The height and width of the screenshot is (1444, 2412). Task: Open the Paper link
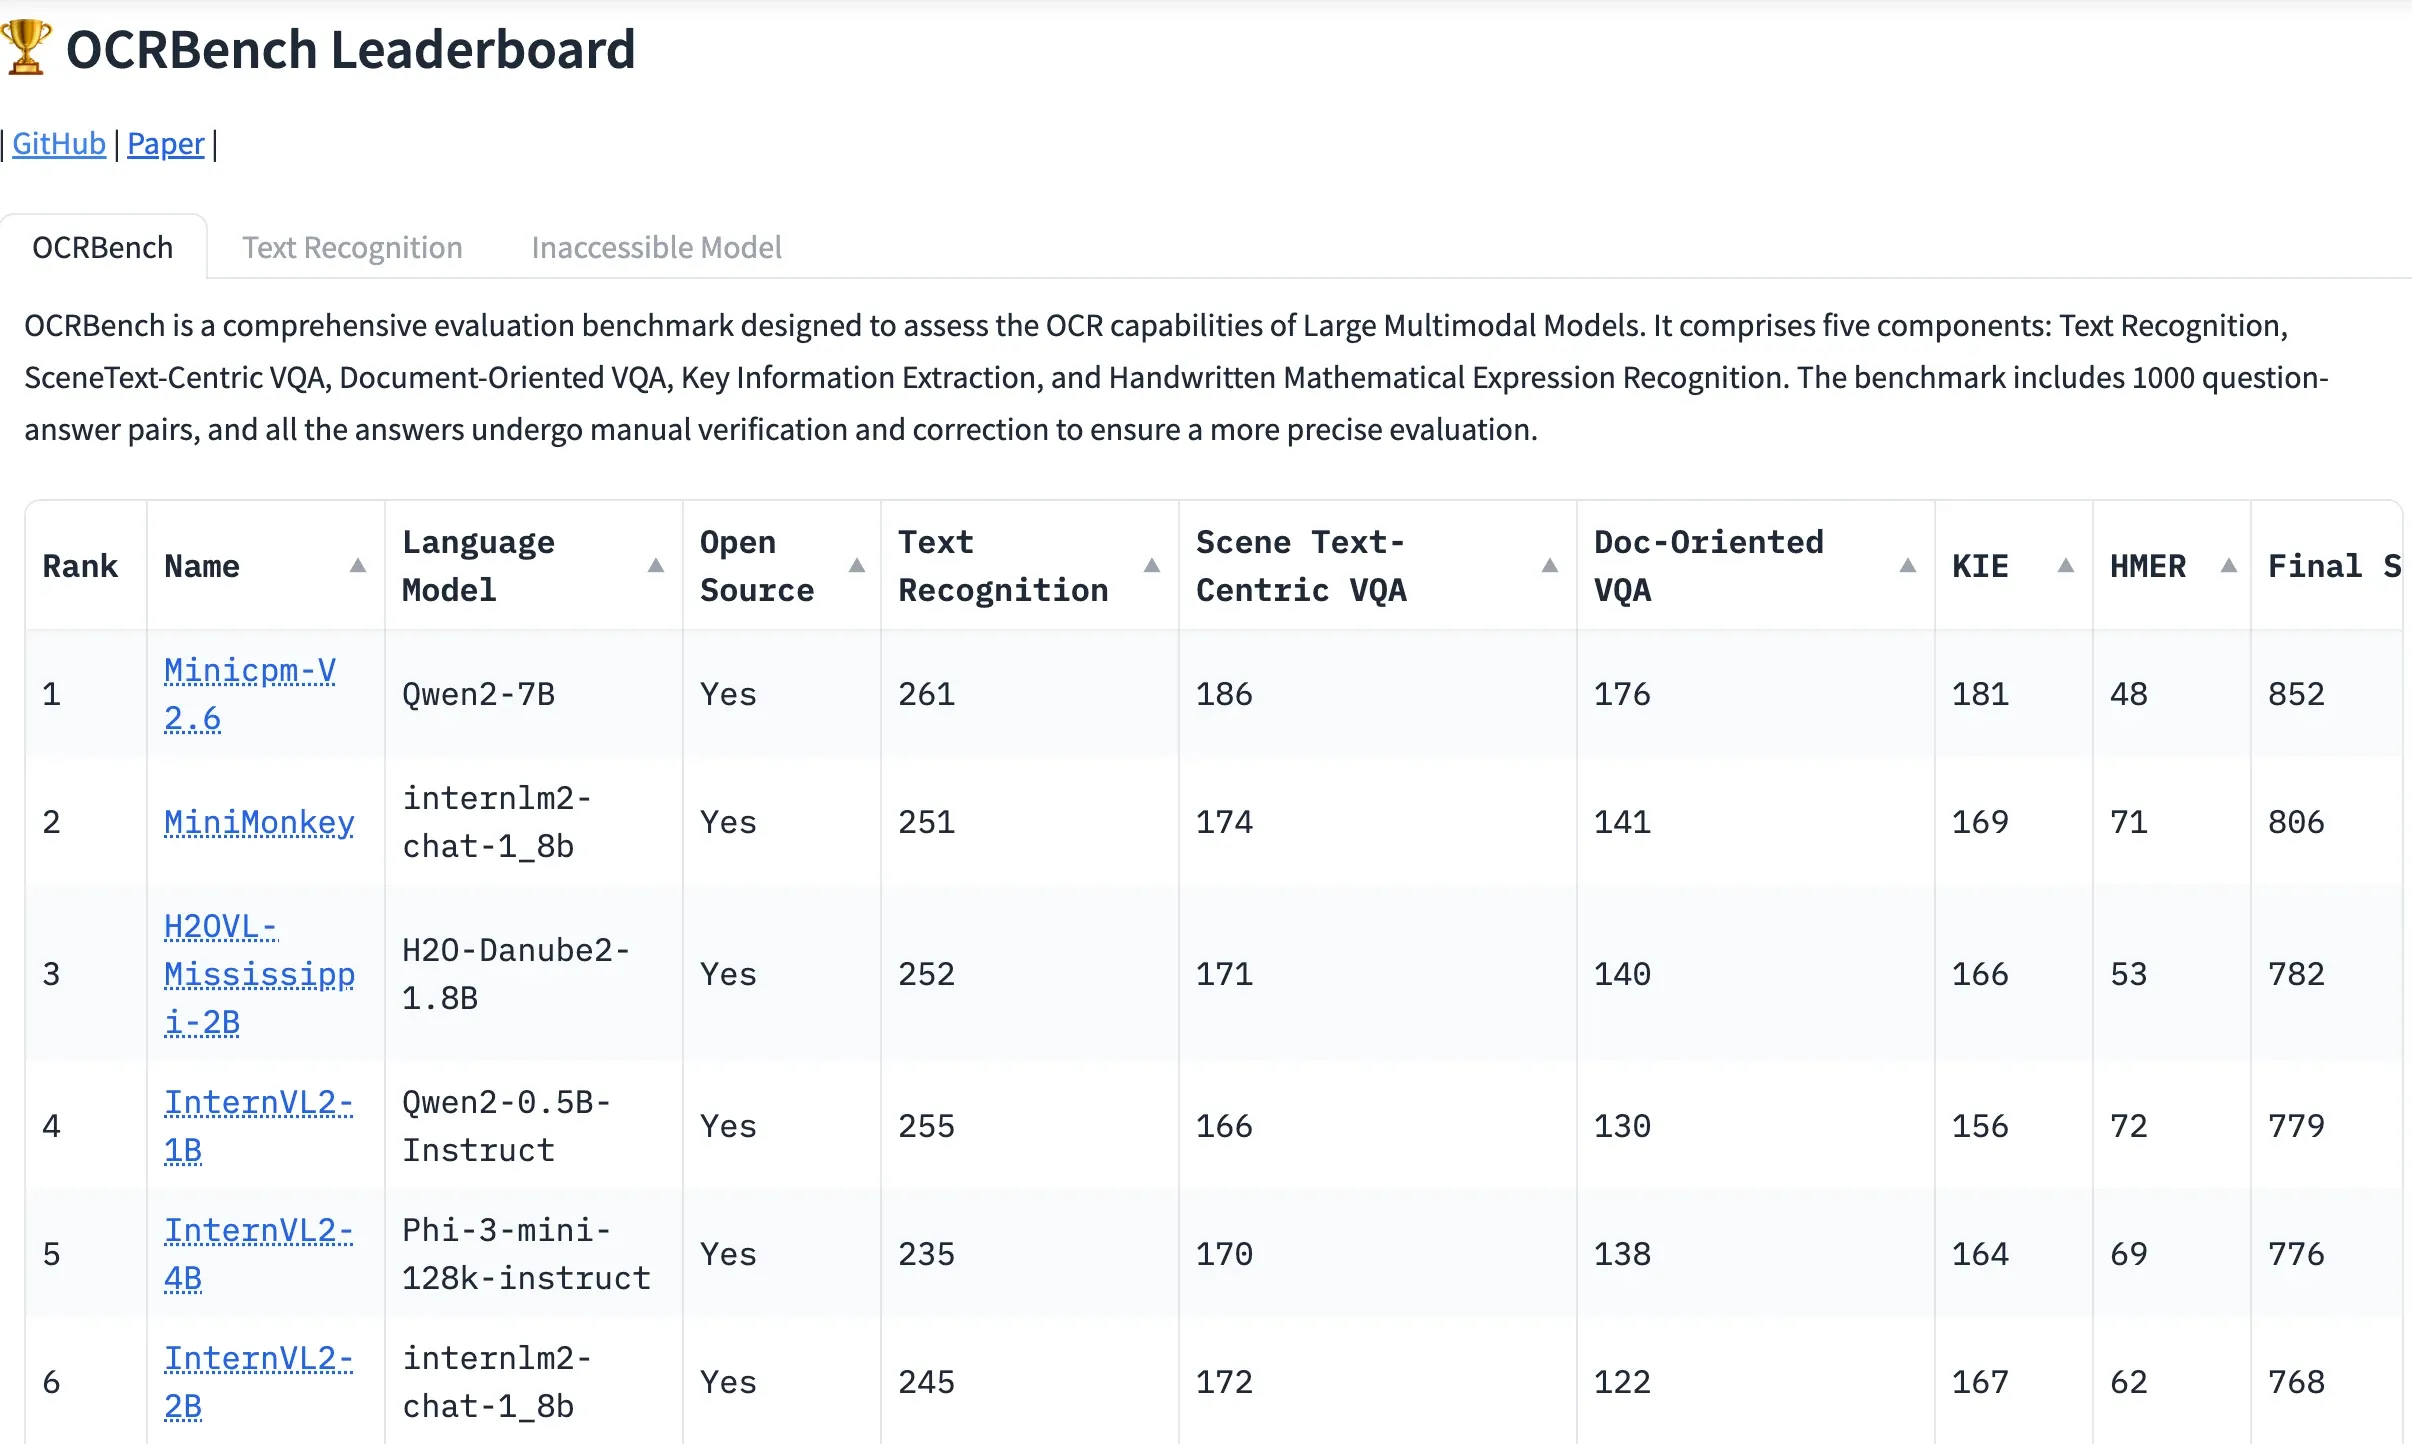(166, 143)
